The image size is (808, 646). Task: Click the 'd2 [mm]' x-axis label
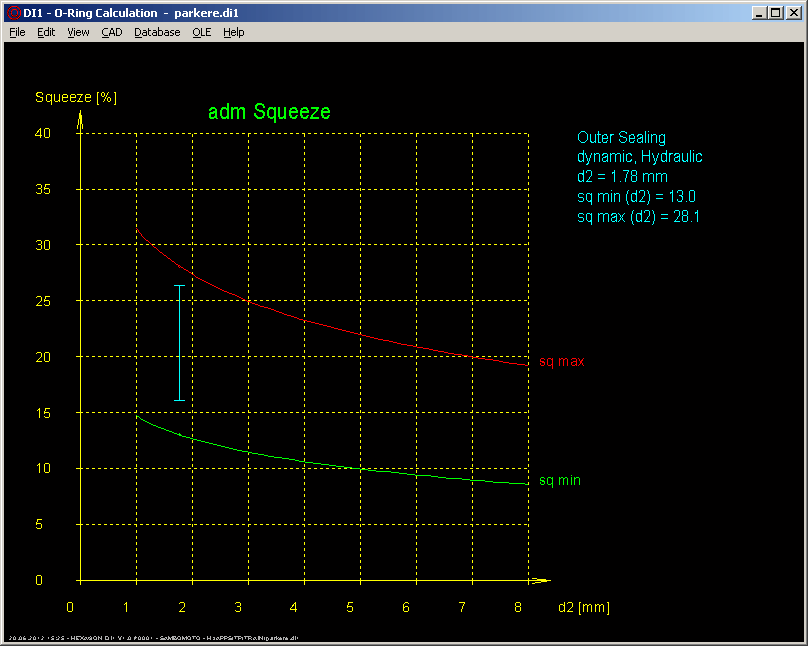[584, 607]
